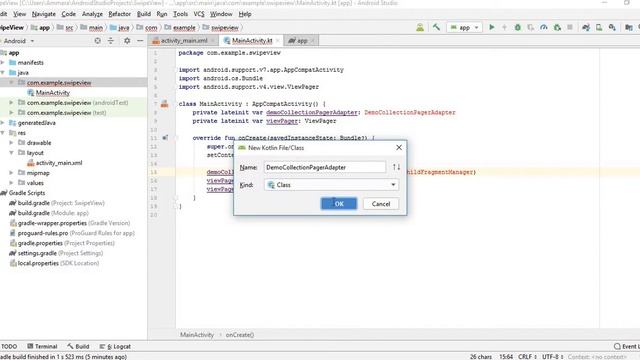Open the Refactor menu
Screen dimensions: 640x360
(119, 14)
